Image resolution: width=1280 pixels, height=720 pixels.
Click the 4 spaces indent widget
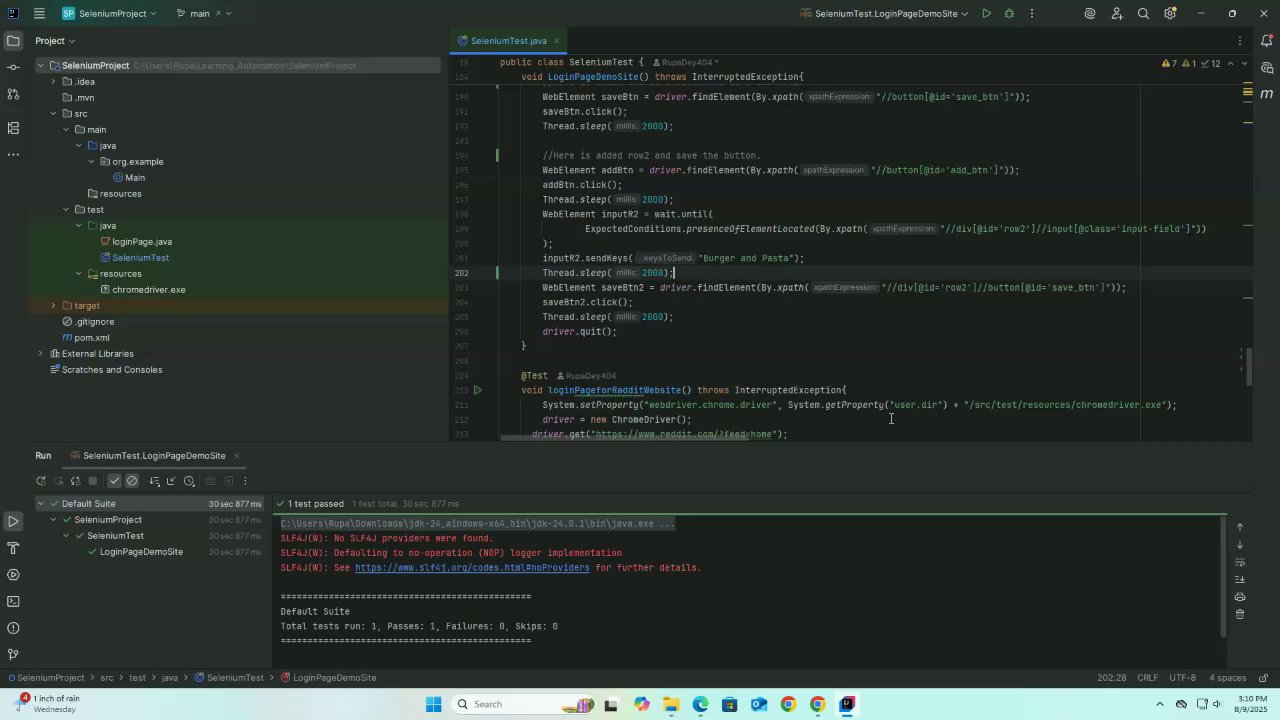pos(1228,678)
